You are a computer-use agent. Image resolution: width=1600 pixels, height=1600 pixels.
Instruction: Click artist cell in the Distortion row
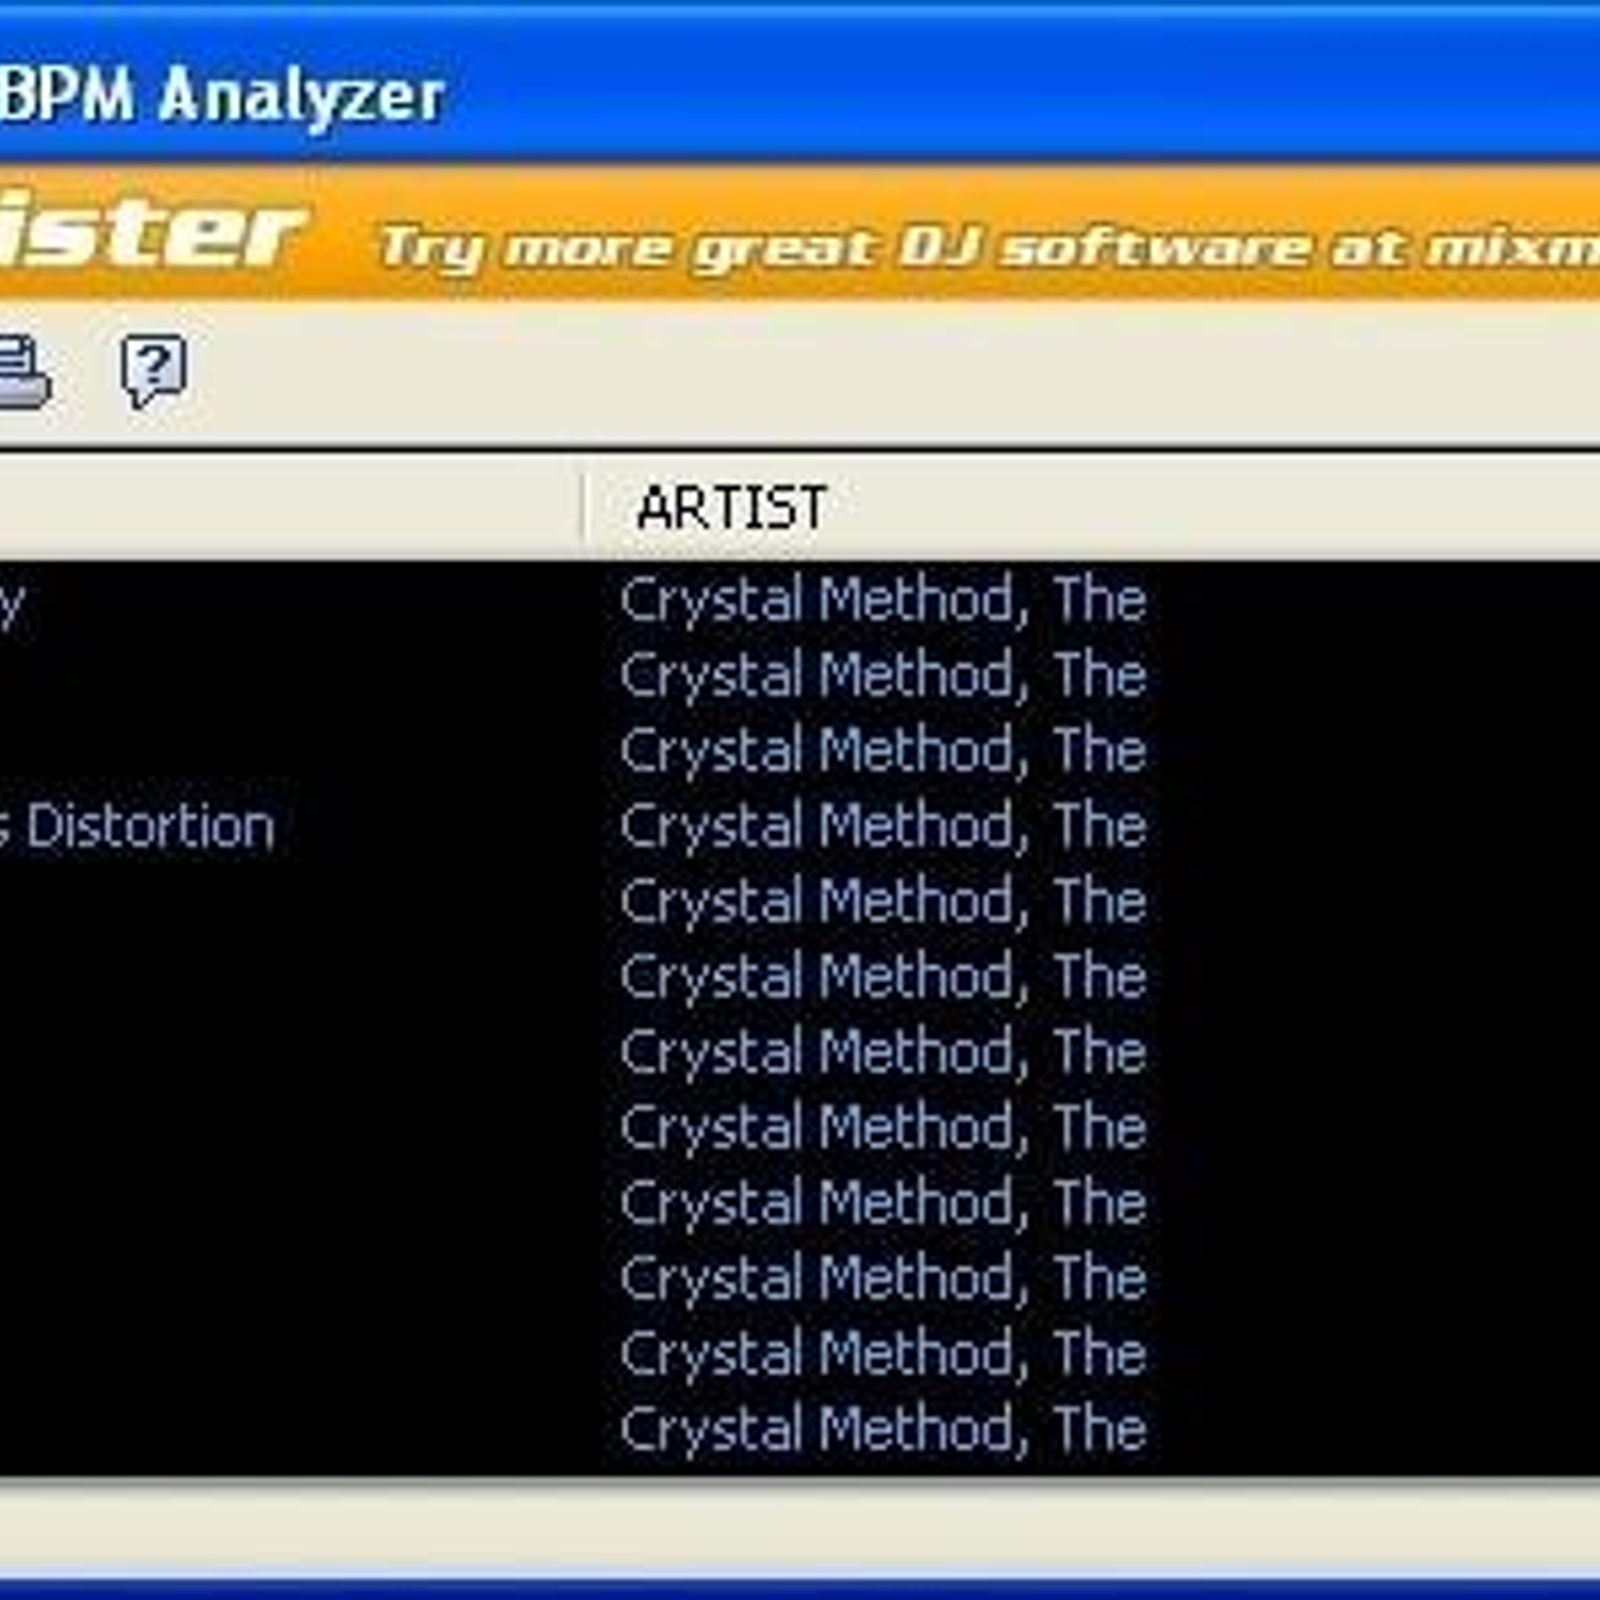882,826
